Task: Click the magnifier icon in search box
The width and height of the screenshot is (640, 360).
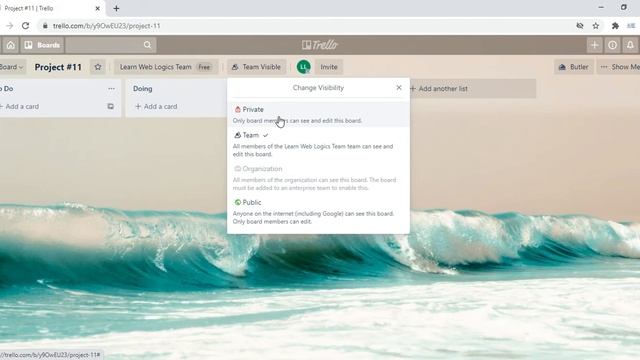Action: (147, 45)
